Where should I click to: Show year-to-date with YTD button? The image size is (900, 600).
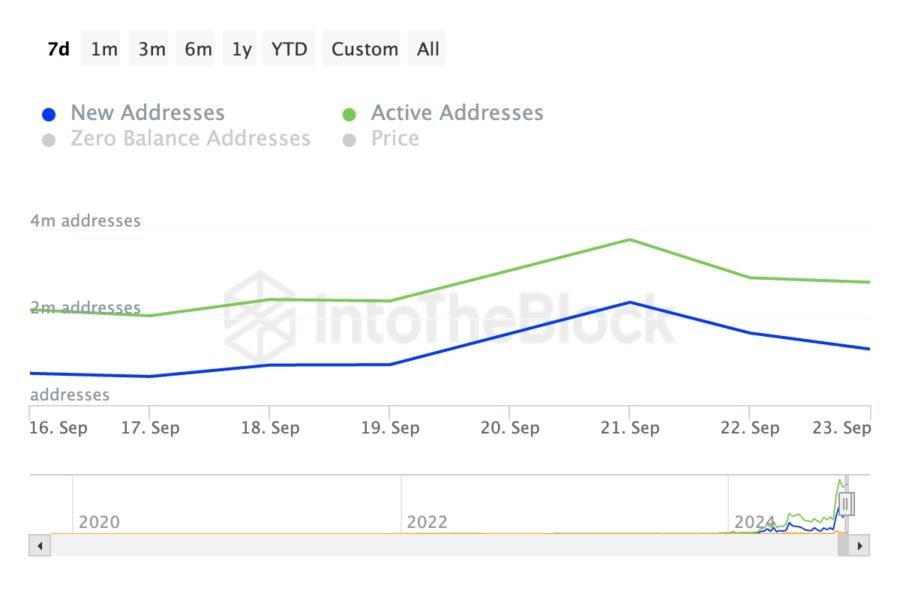[x=290, y=49]
